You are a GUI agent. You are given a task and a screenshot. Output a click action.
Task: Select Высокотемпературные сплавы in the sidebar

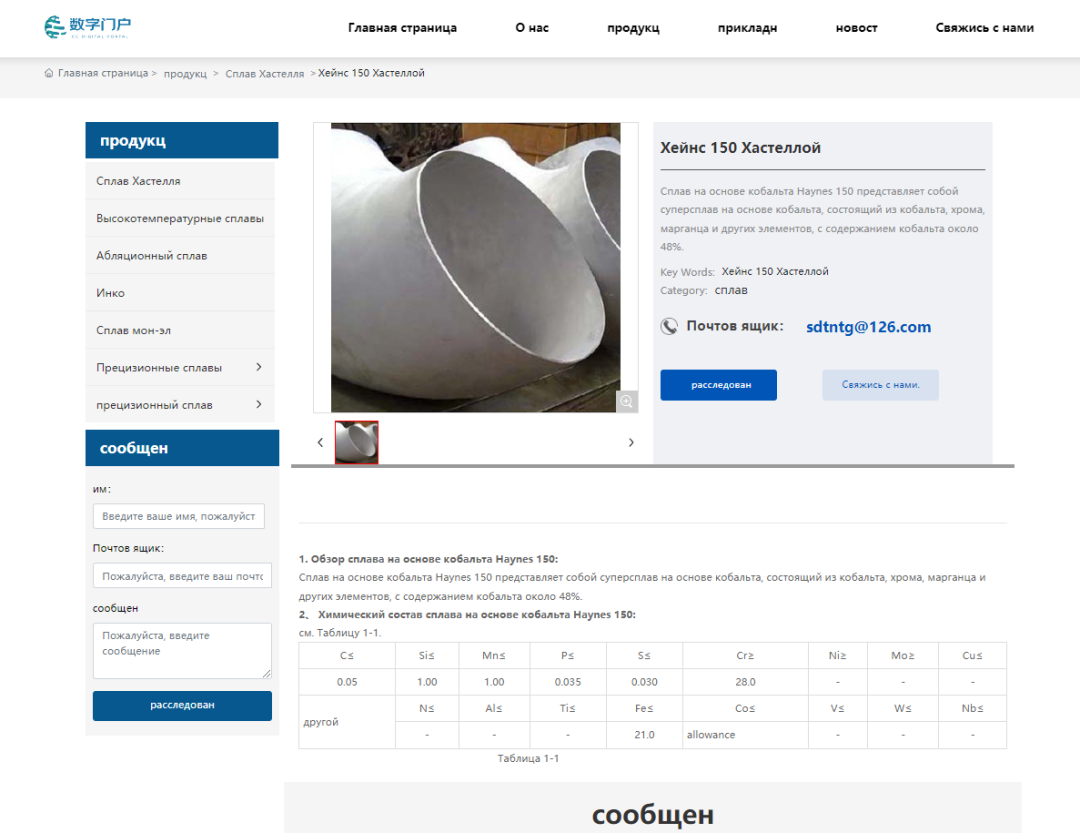coord(180,218)
